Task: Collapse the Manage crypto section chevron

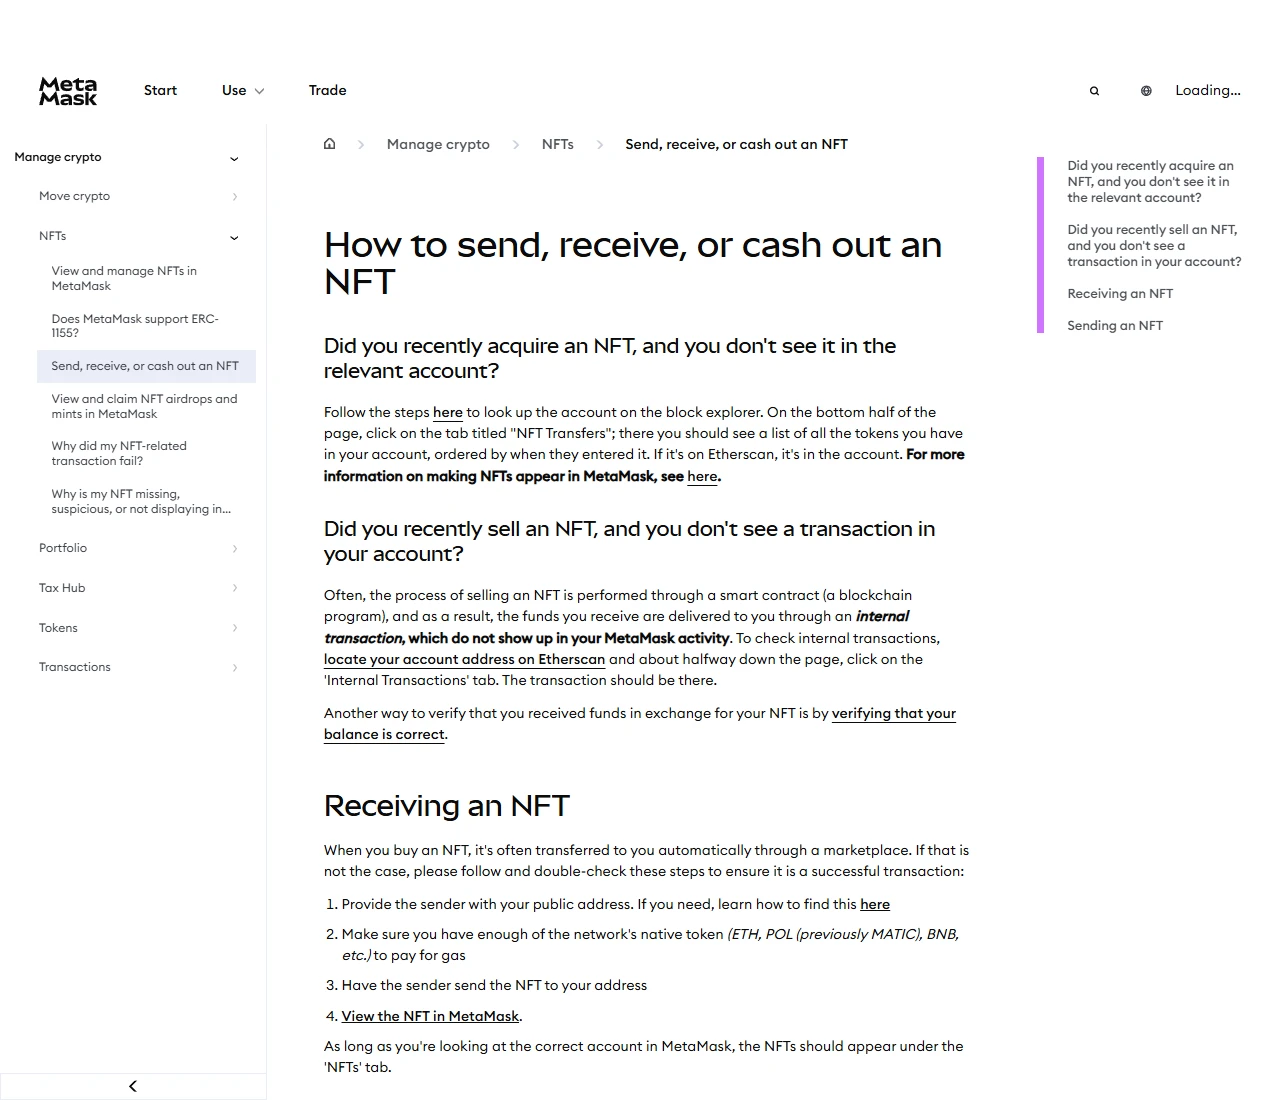Action: pos(234,158)
